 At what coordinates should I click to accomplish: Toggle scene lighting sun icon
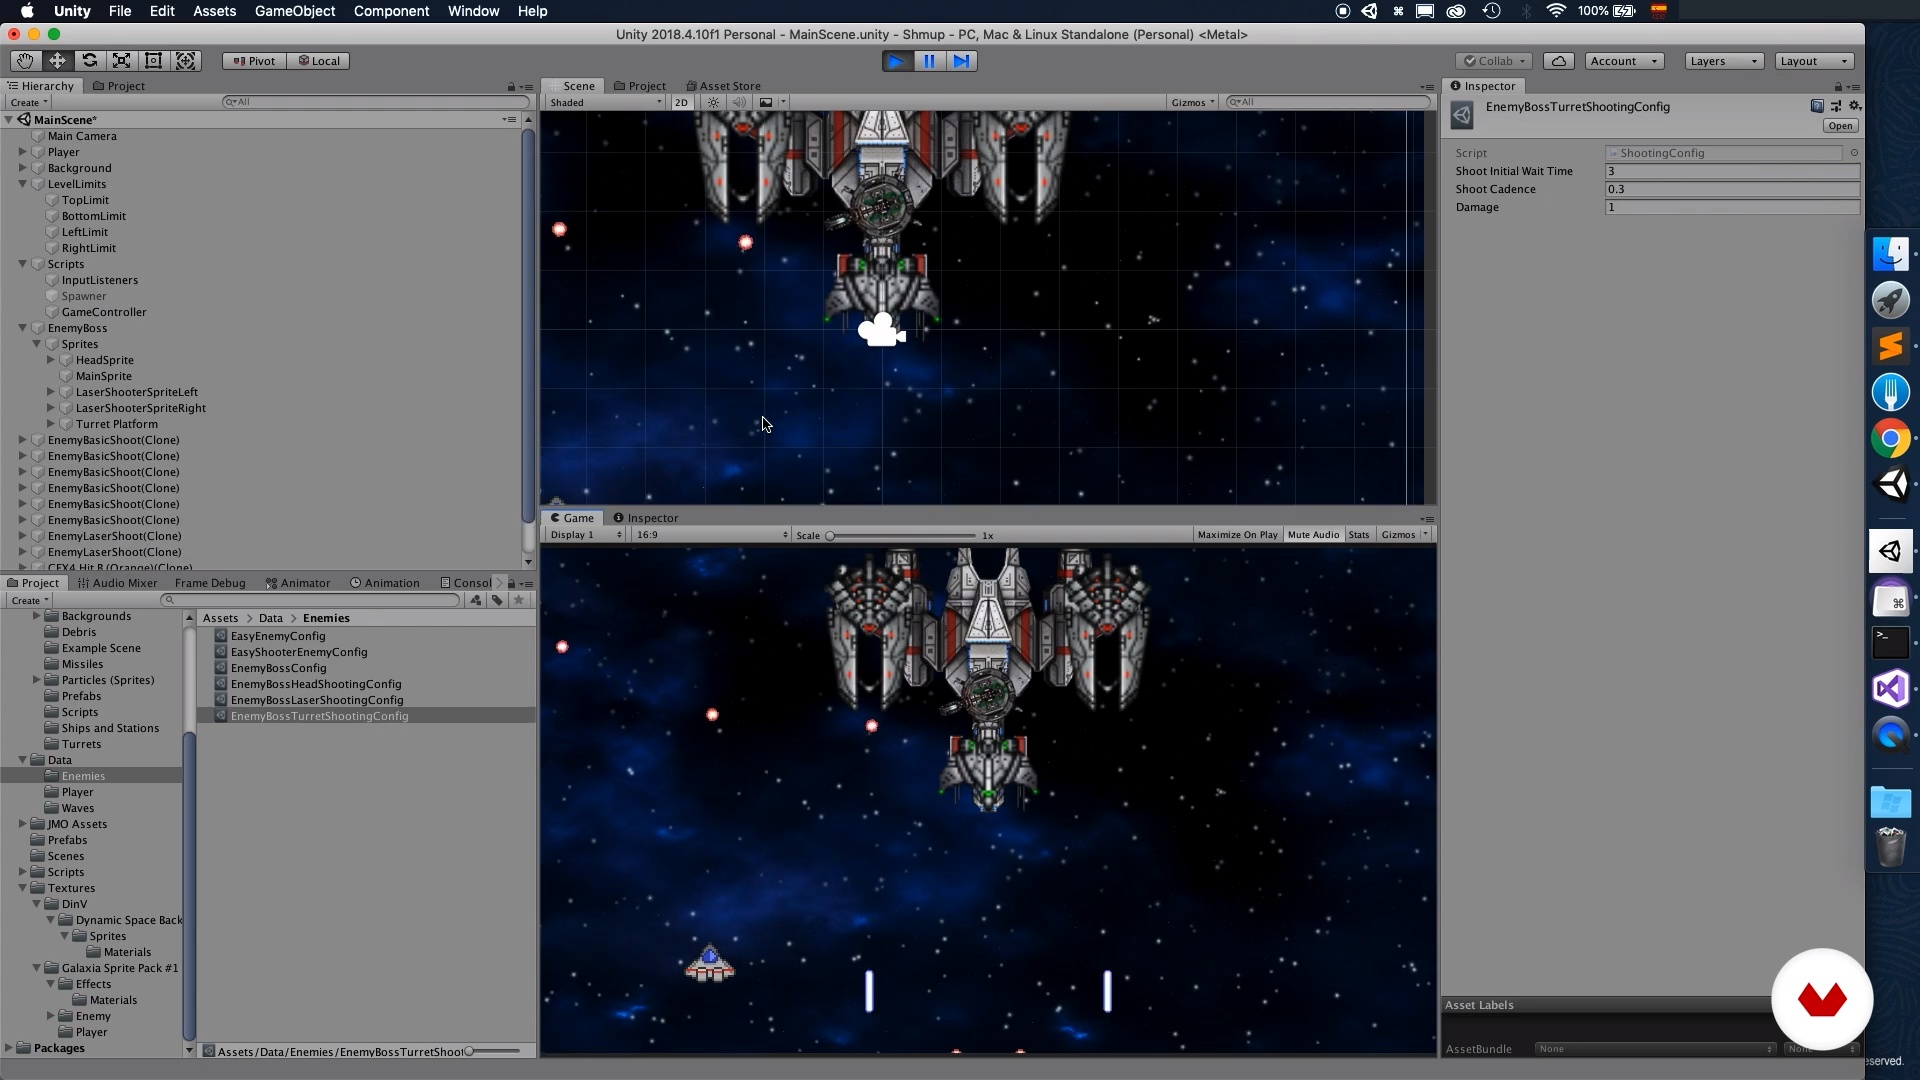click(x=713, y=102)
